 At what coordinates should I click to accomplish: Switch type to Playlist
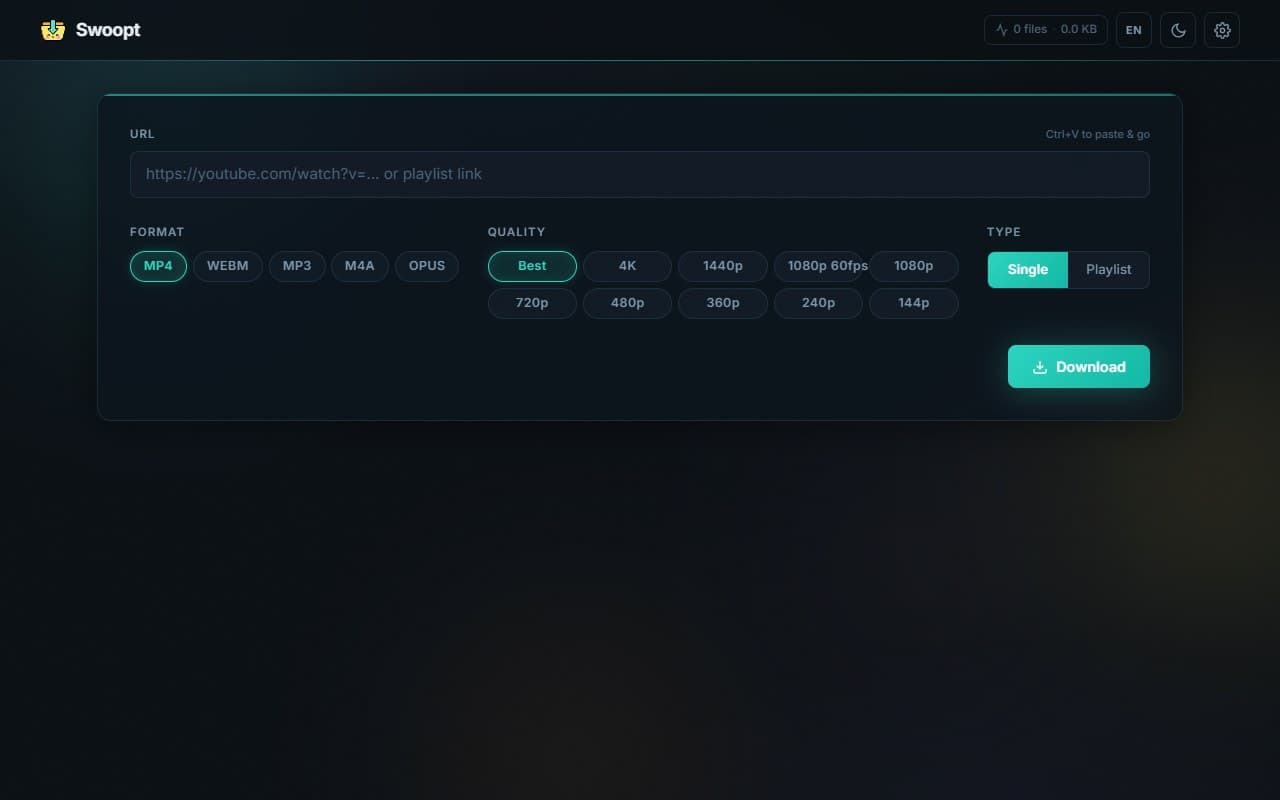tap(1109, 270)
